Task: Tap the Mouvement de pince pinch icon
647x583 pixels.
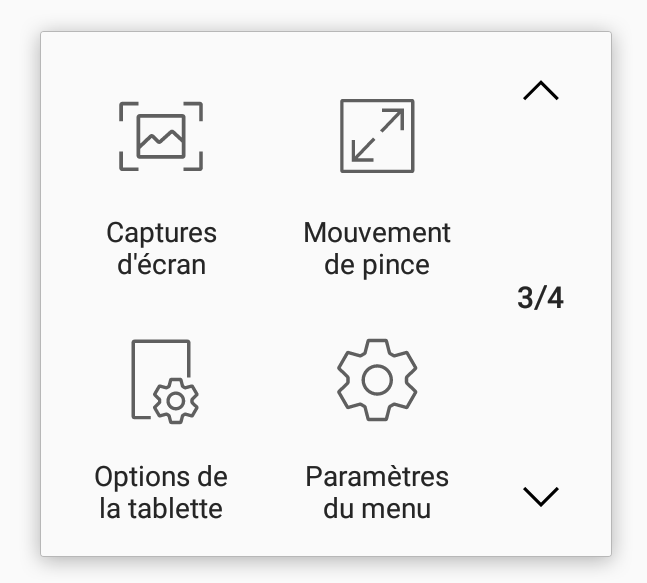Action: click(x=377, y=136)
